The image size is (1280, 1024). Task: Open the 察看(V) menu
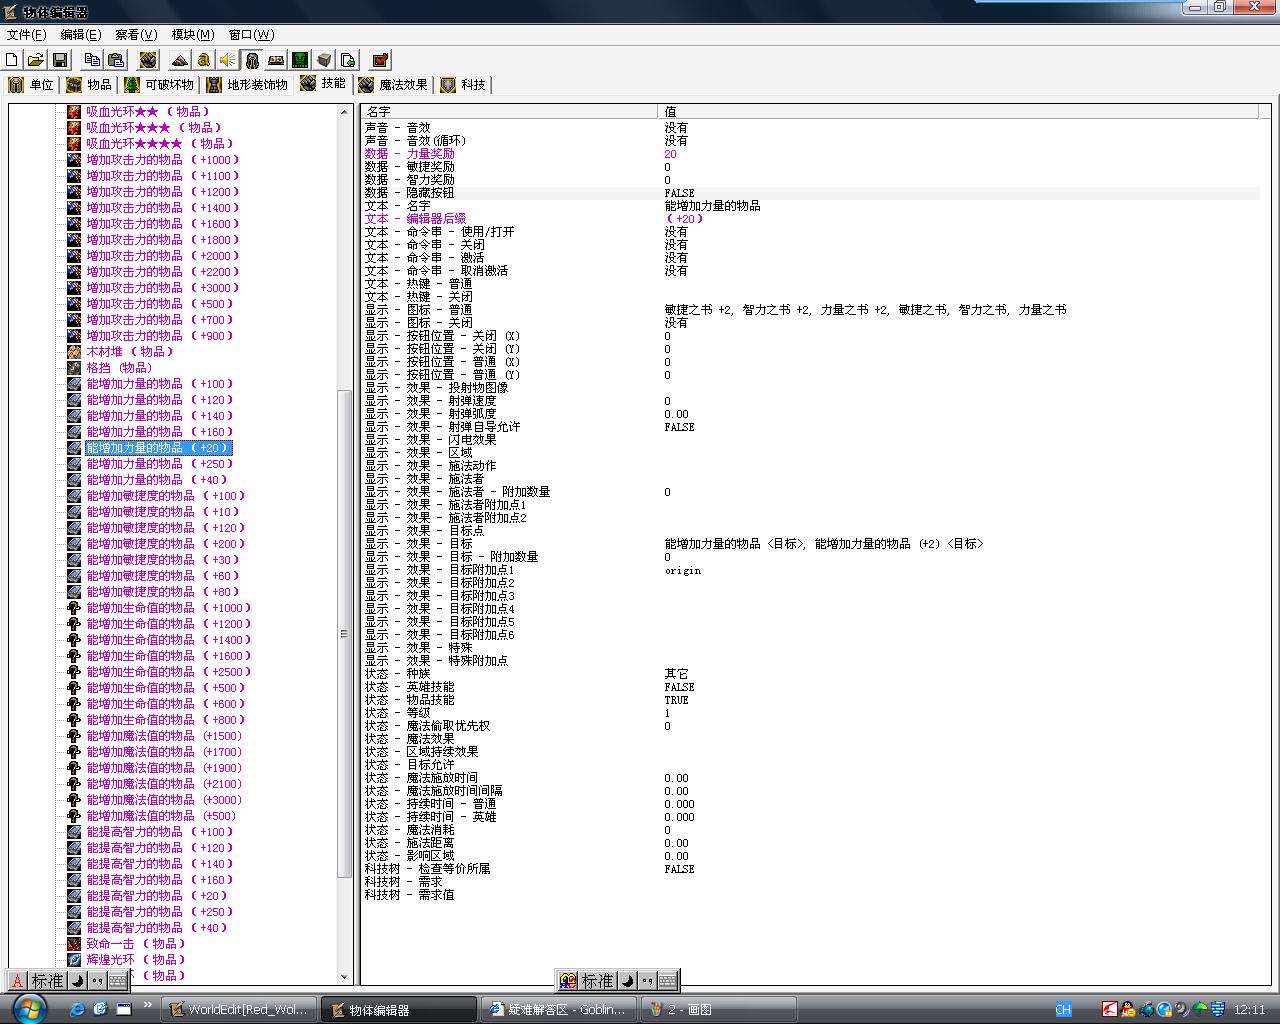coord(136,34)
